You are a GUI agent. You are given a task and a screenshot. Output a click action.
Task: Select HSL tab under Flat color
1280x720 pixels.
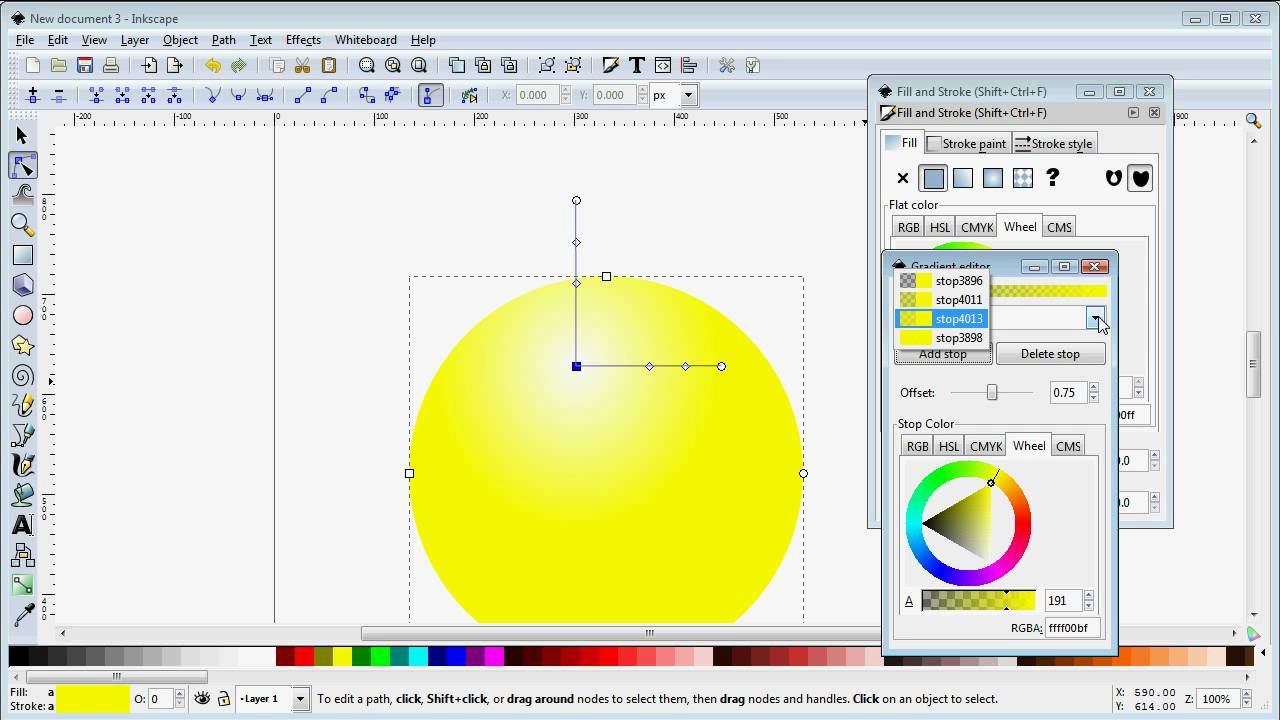[940, 227]
